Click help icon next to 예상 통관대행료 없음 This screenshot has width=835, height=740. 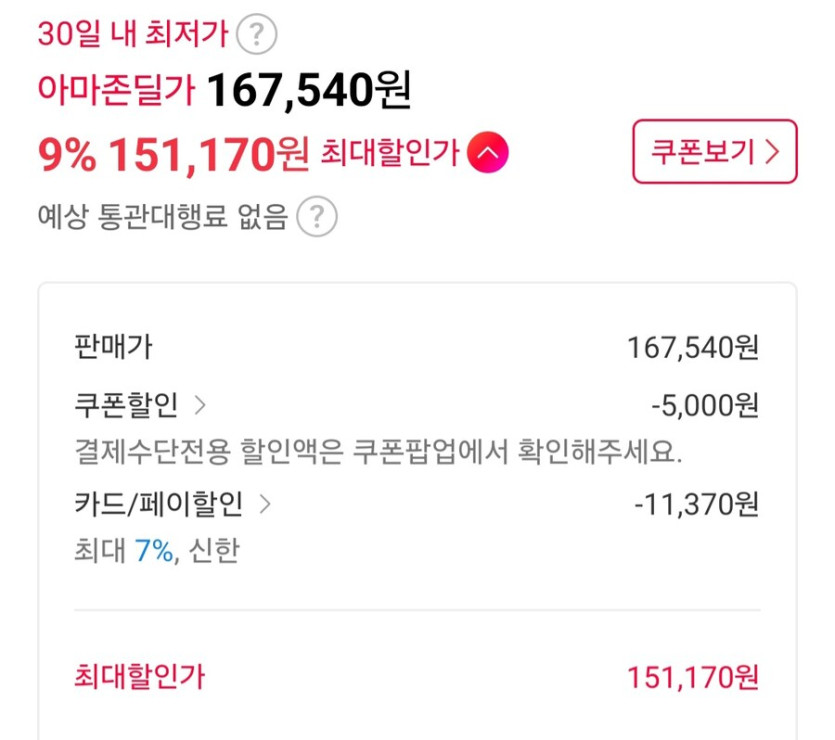point(318,215)
